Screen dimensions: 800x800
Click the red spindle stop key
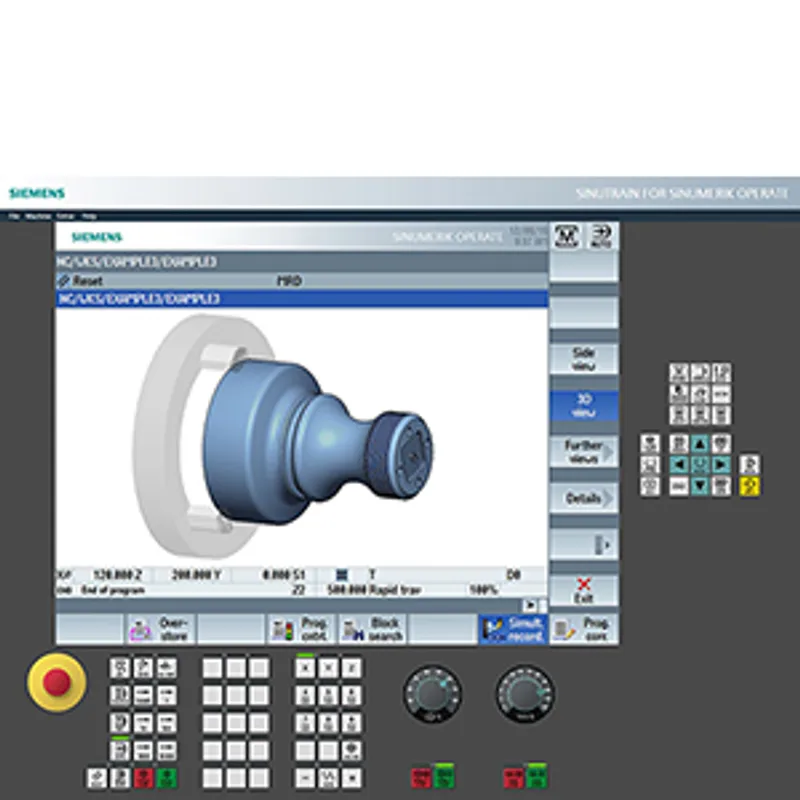point(421,778)
